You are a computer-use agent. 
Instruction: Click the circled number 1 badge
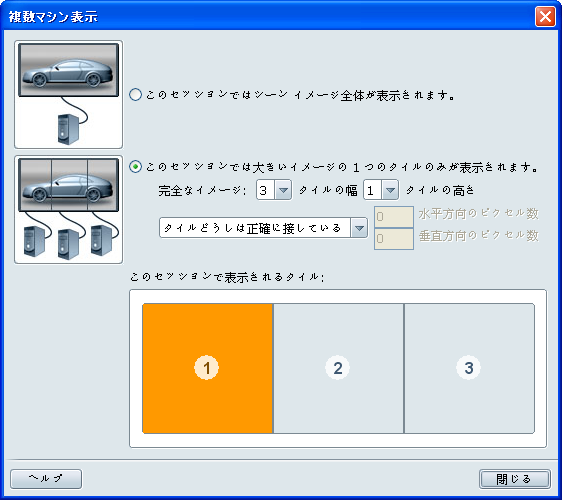pyautogui.click(x=207, y=368)
